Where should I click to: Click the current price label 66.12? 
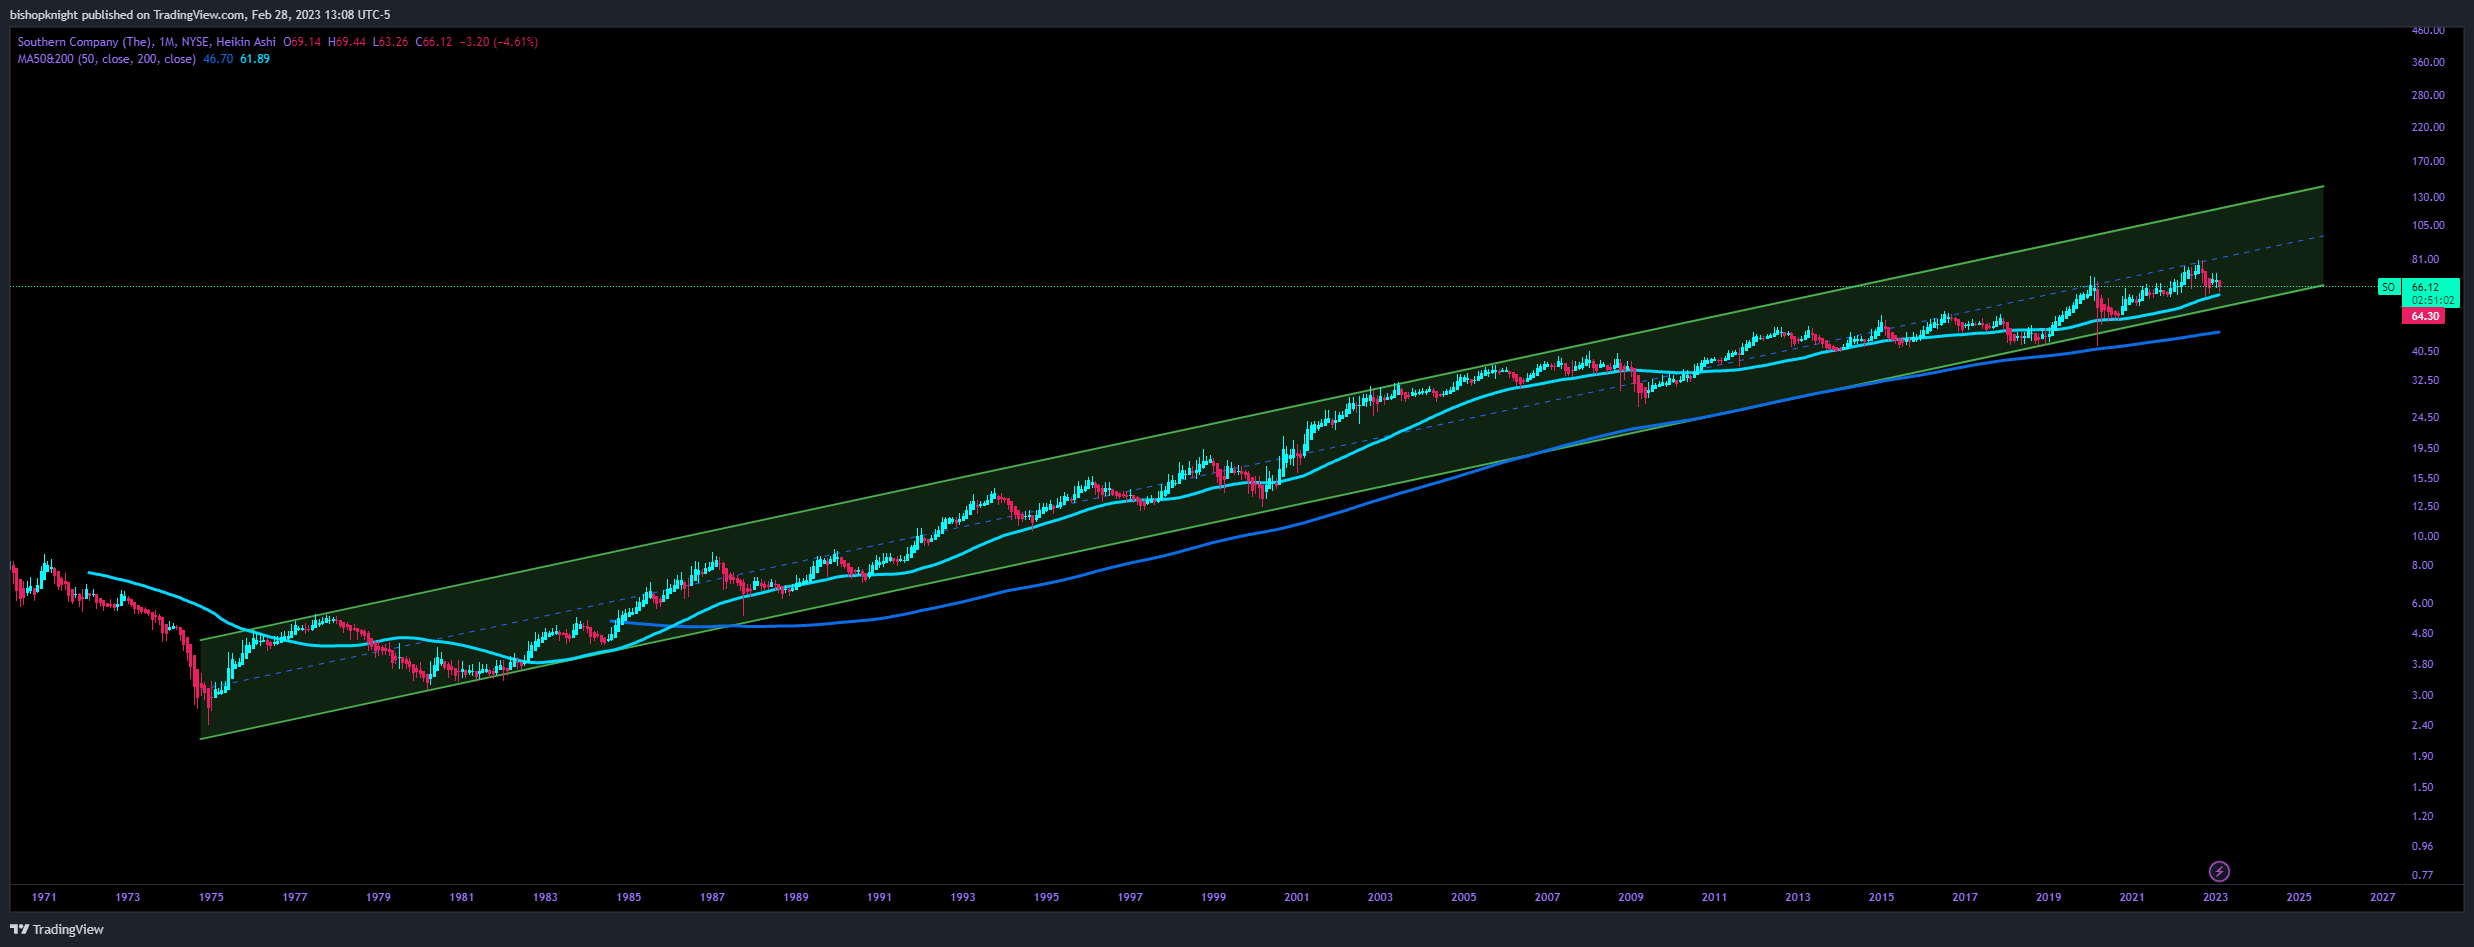pos(2425,287)
